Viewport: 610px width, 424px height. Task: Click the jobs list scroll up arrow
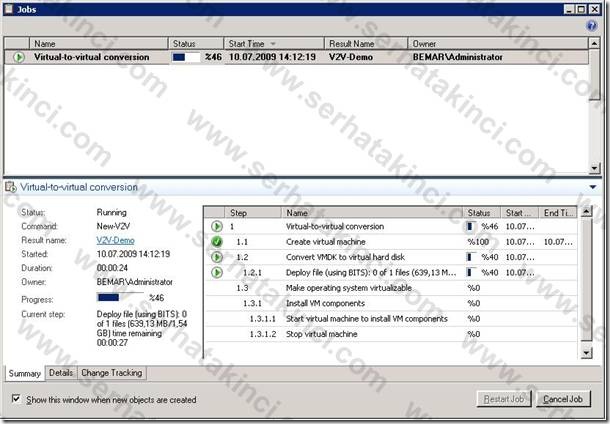click(594, 43)
